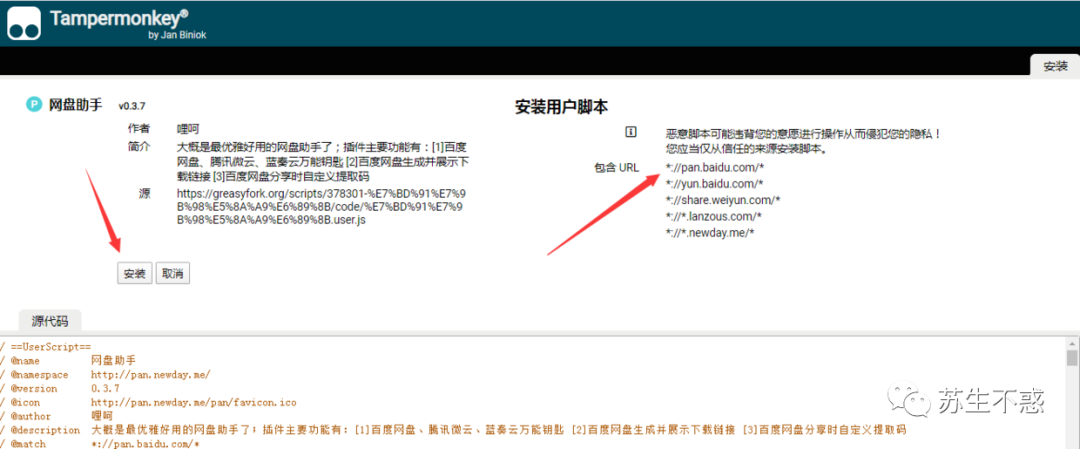Click the greasyfork.org source URL text
This screenshot has height=449, width=1080.
pyautogui.click(x=322, y=207)
